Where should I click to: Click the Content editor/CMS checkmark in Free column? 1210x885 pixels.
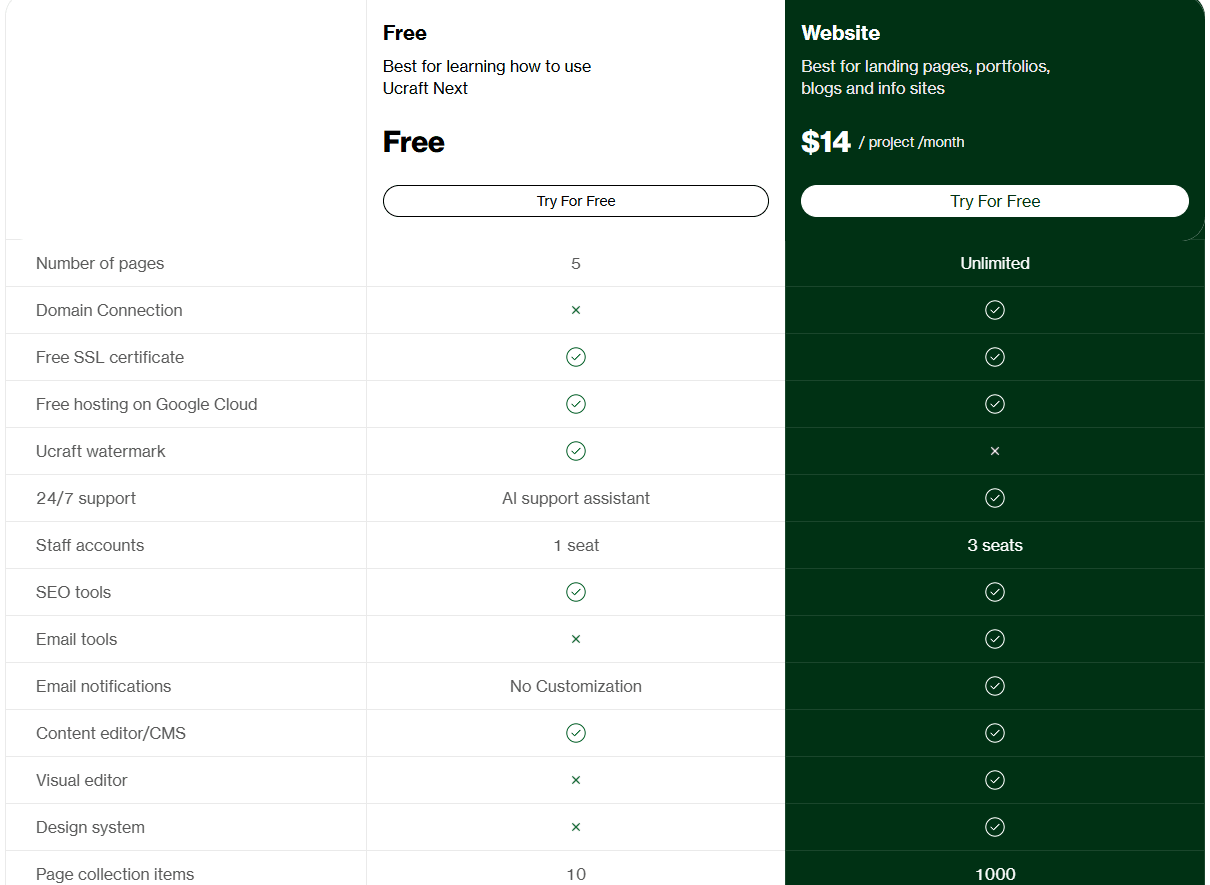coord(576,733)
